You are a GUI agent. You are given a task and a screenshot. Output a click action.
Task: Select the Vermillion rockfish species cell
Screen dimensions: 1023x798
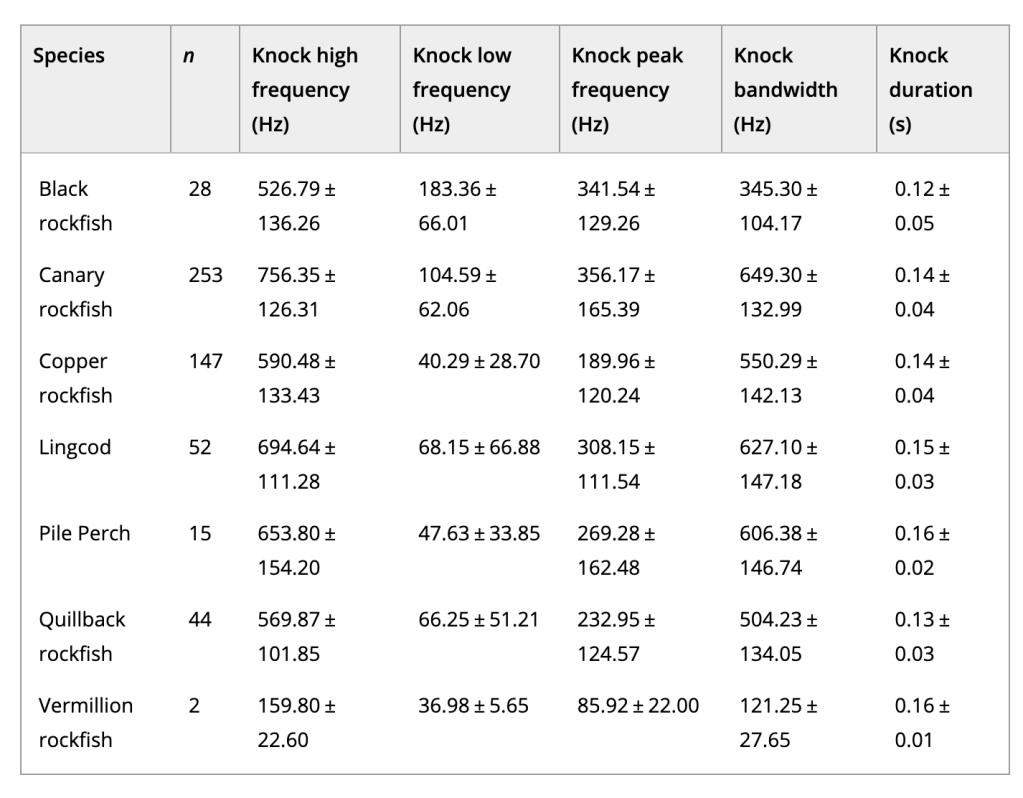pos(85,722)
